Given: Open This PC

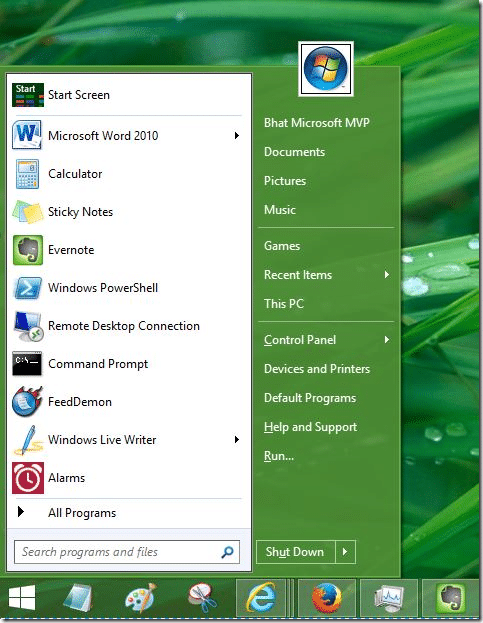Looking at the screenshot, I should (284, 304).
